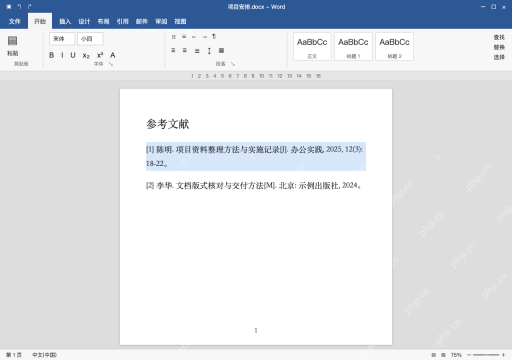This screenshot has width=512, height=360.
Task: Click the 75% zoom level
Action: pos(456,355)
